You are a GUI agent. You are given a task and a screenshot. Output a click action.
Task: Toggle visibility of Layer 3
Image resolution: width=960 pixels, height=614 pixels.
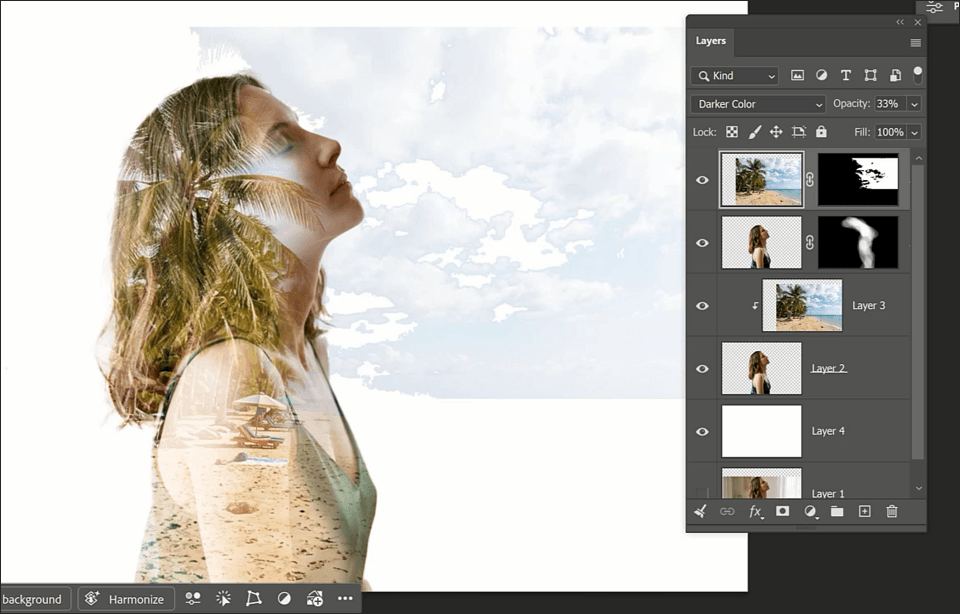702,305
